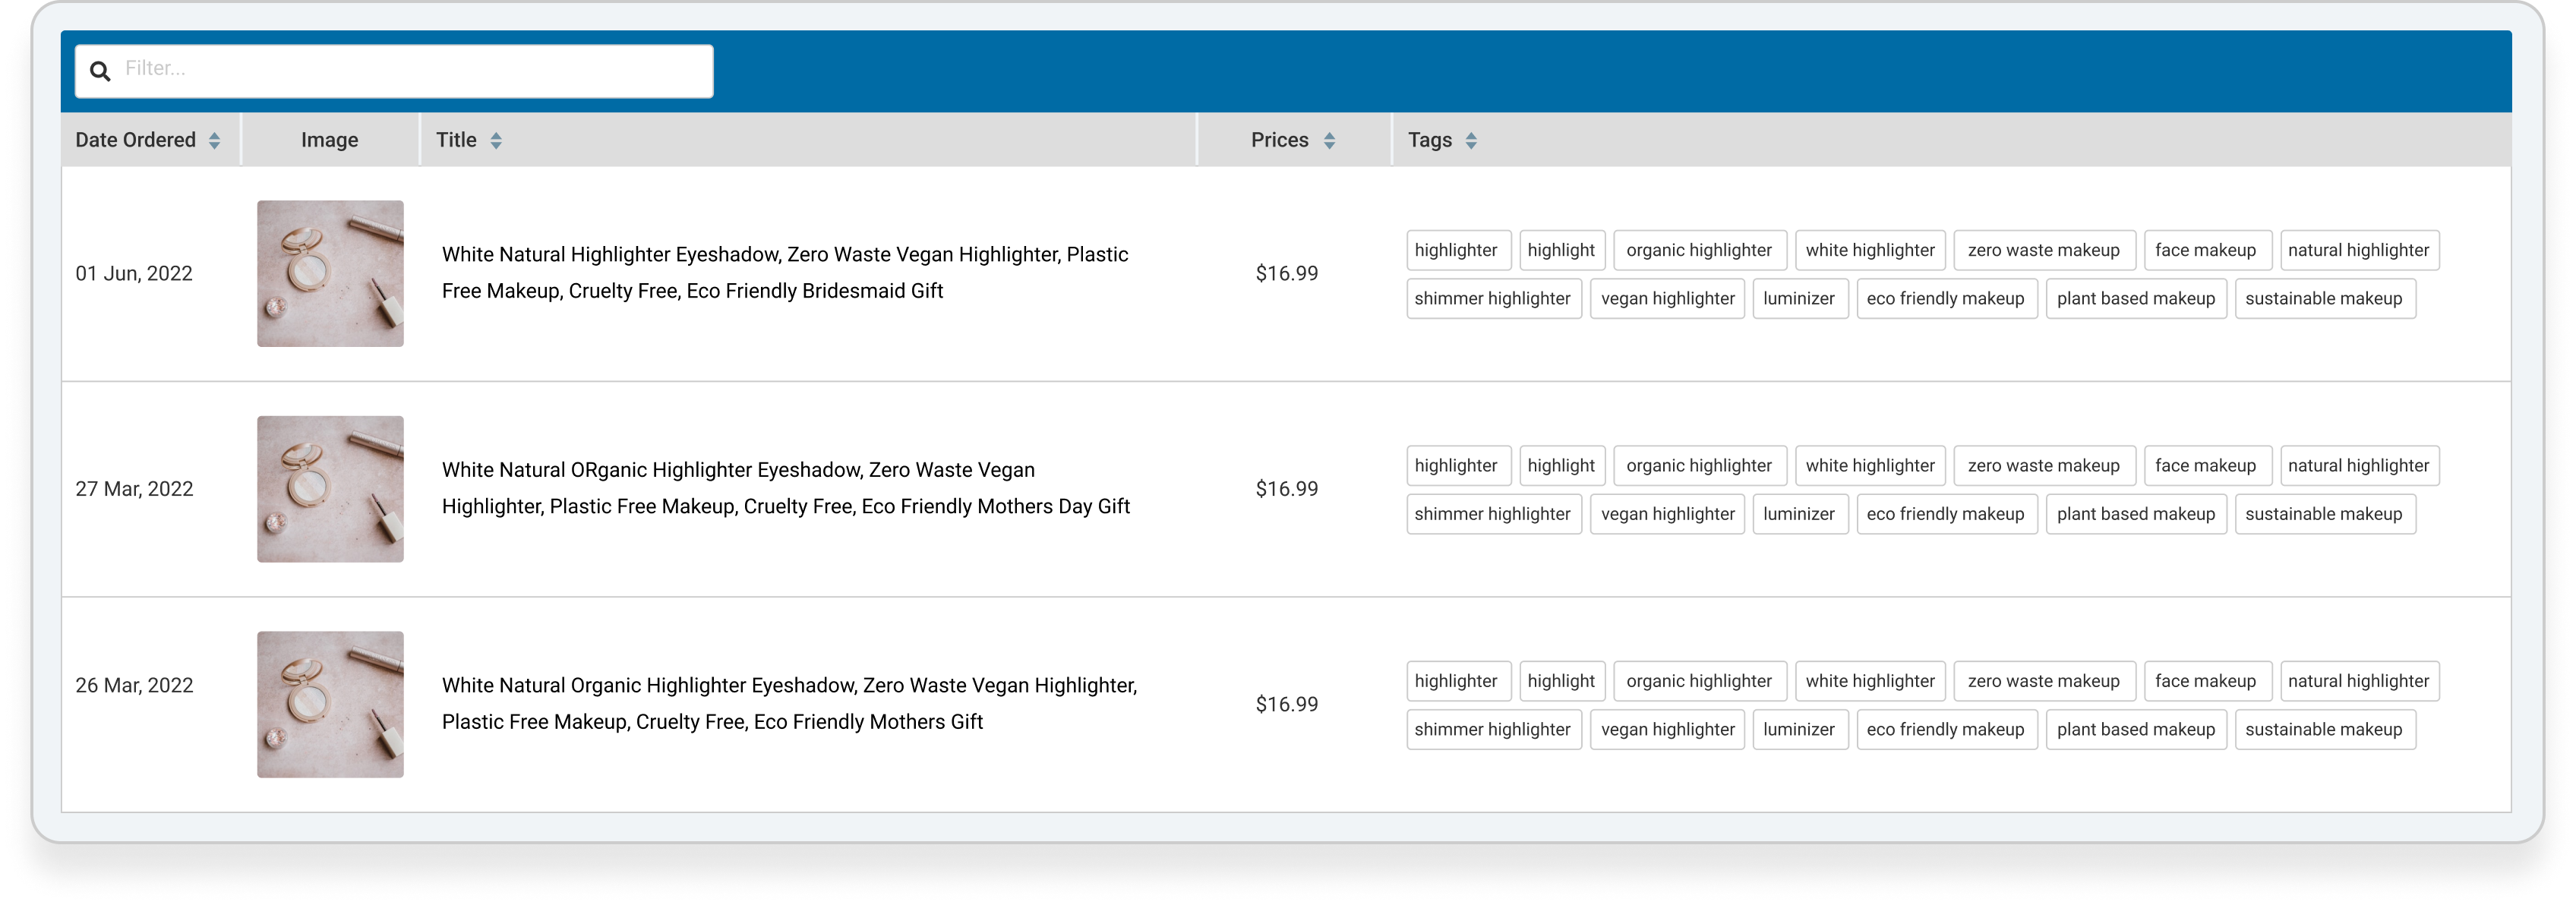
Task: Click 'sustainable makeup' tag in 01 Jun row
Action: 2325,299
